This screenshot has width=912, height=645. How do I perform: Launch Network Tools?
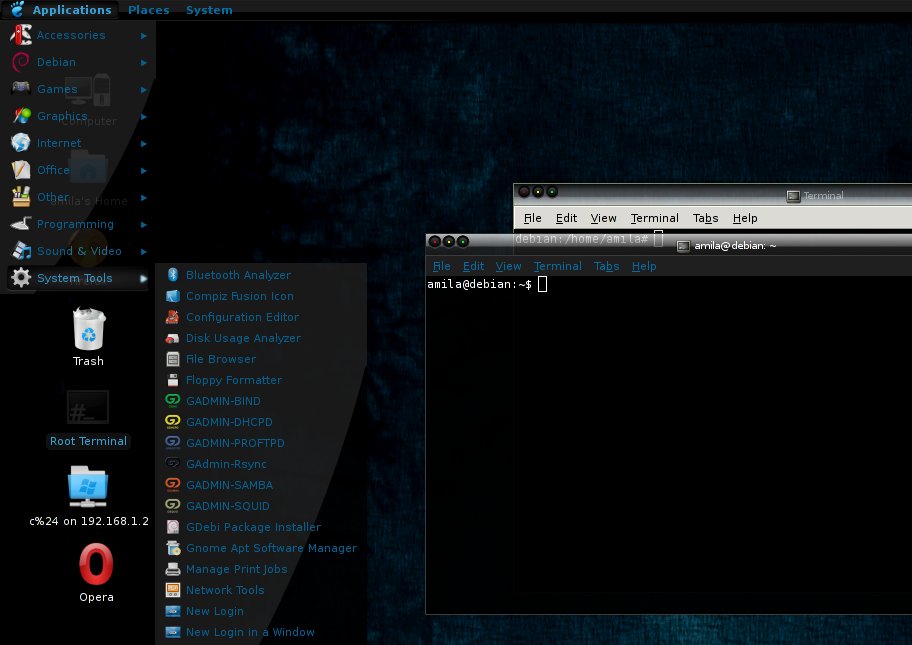(224, 590)
